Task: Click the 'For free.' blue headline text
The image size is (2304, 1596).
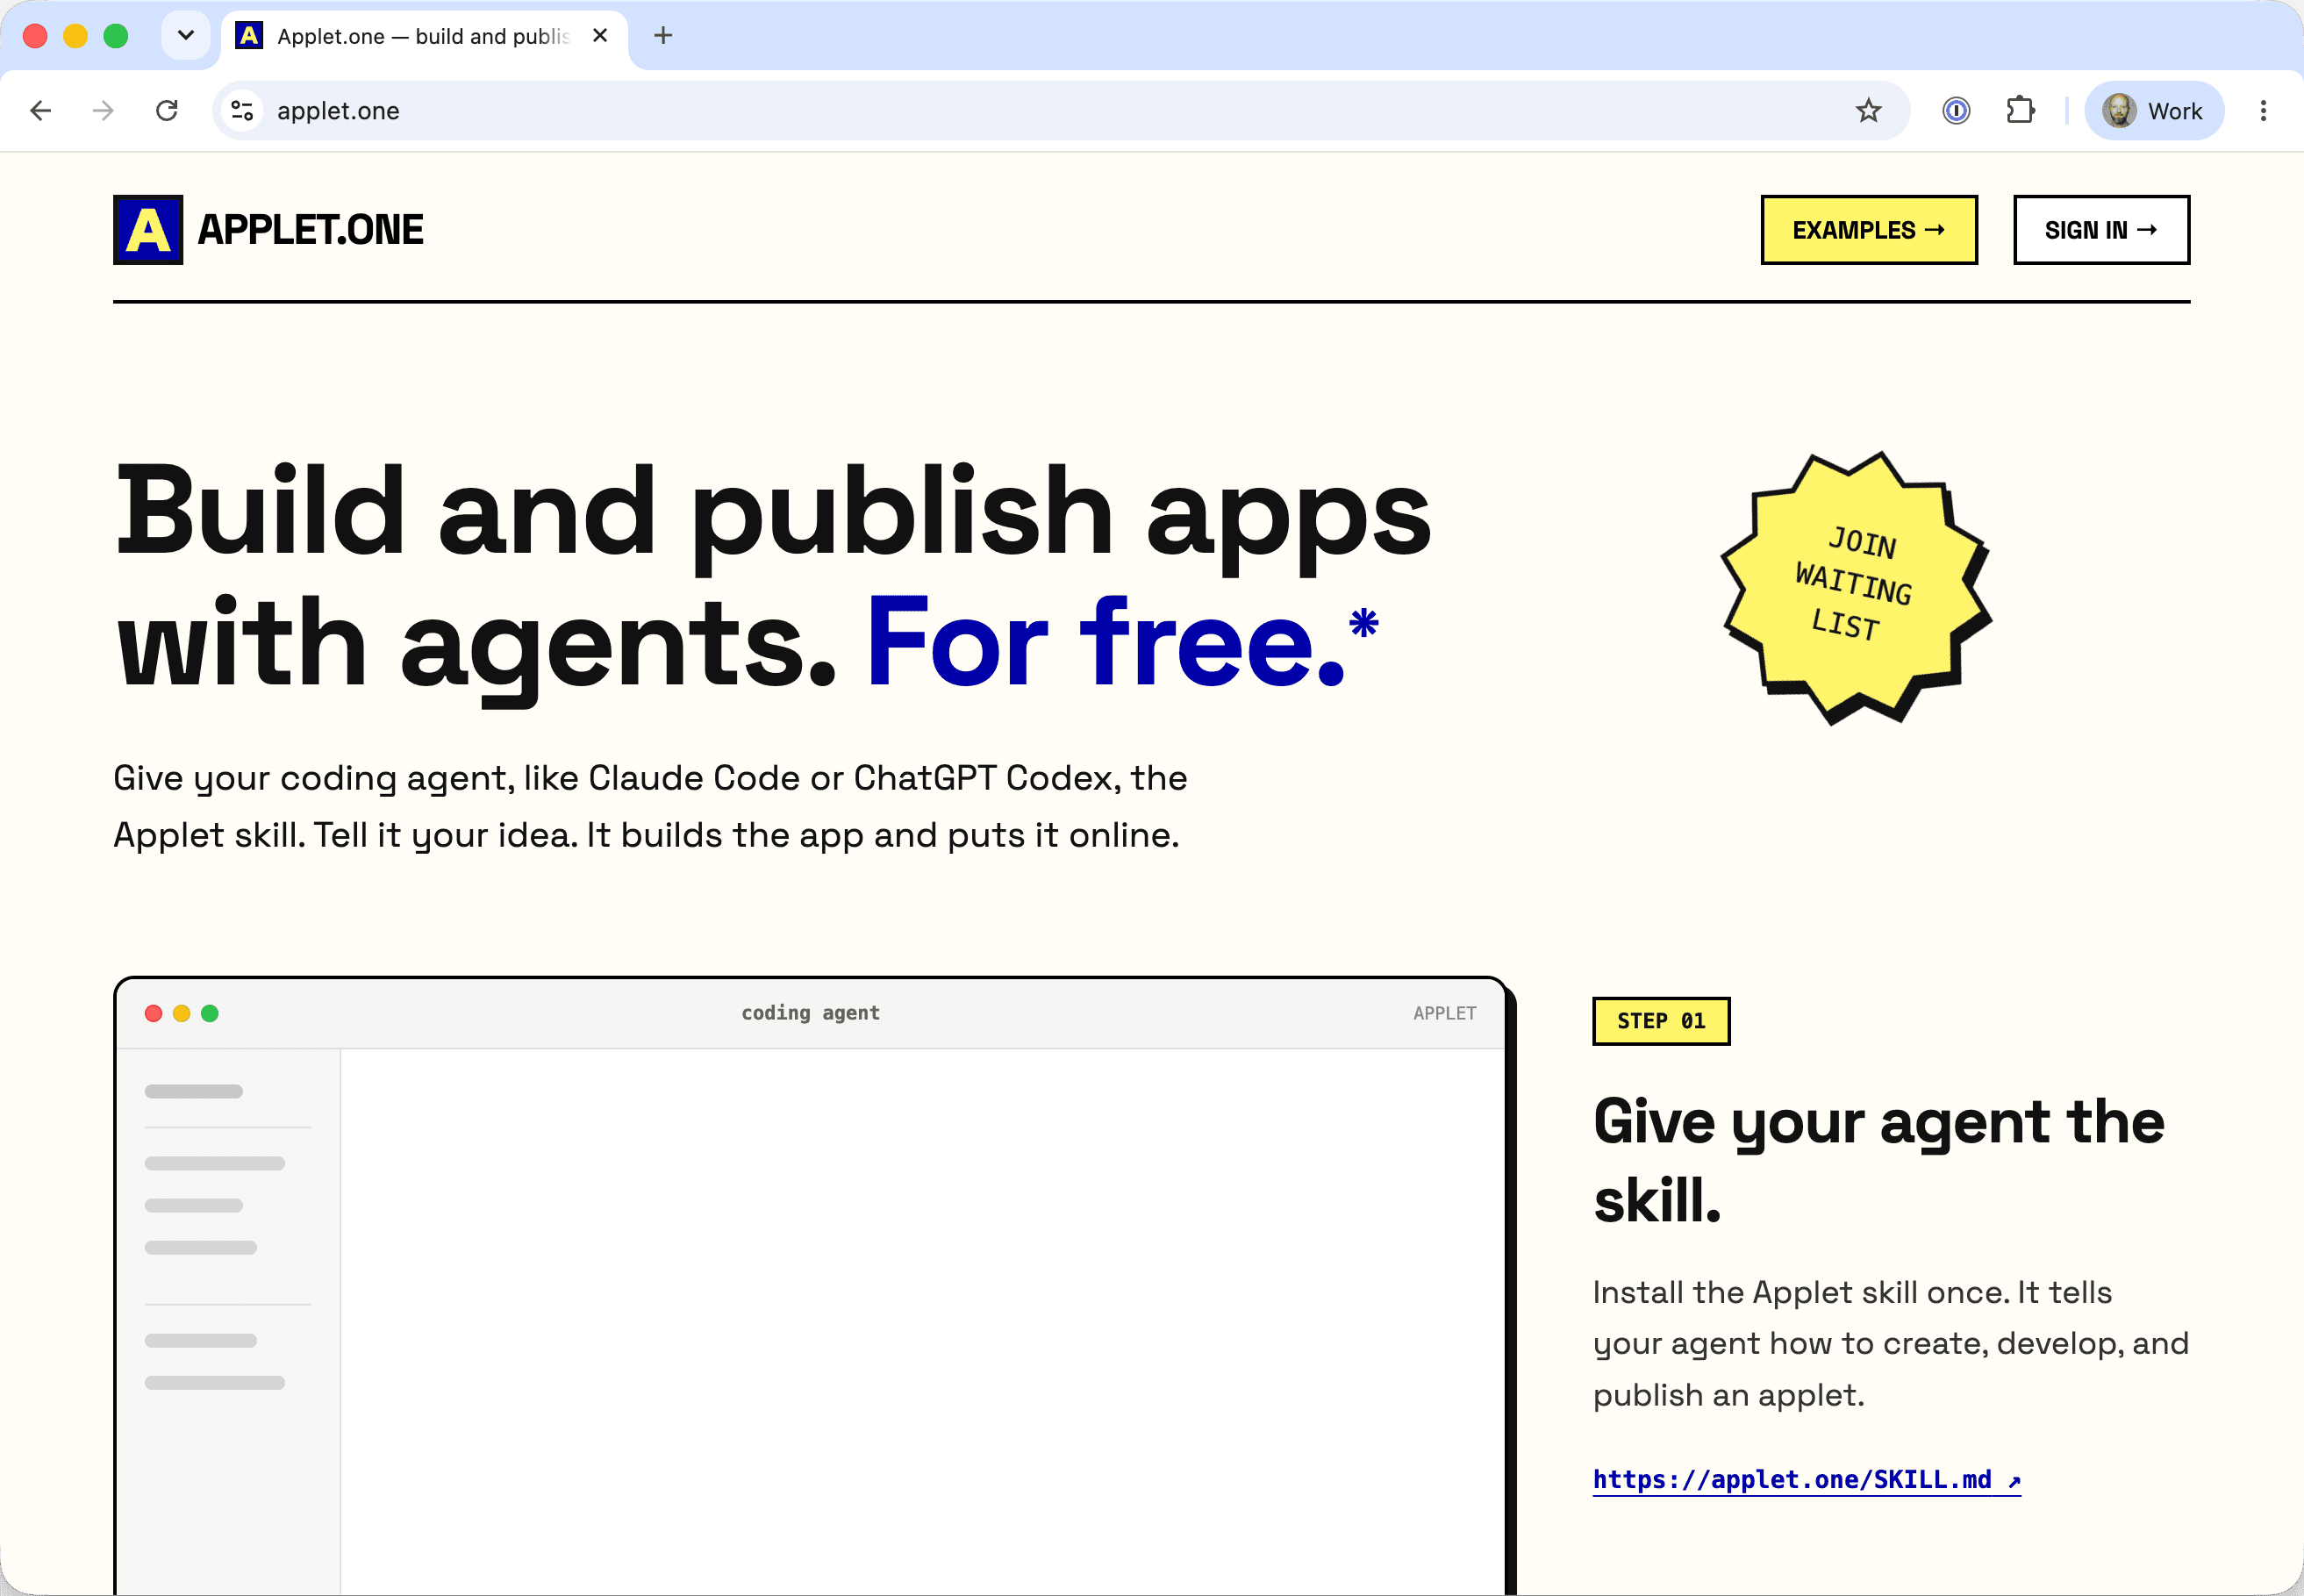Action: 1107,642
